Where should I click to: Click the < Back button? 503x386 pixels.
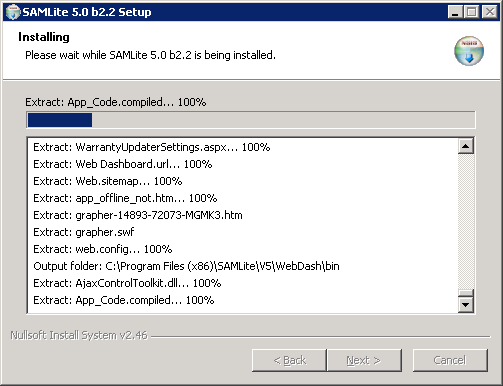[289, 360]
